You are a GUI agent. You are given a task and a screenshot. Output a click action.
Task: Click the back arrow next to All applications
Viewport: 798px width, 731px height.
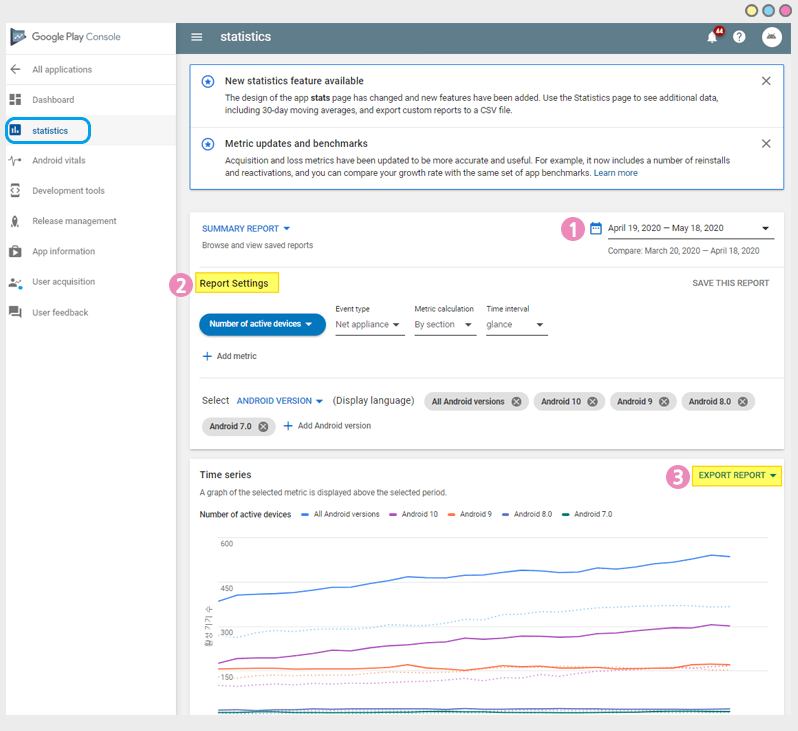15,70
